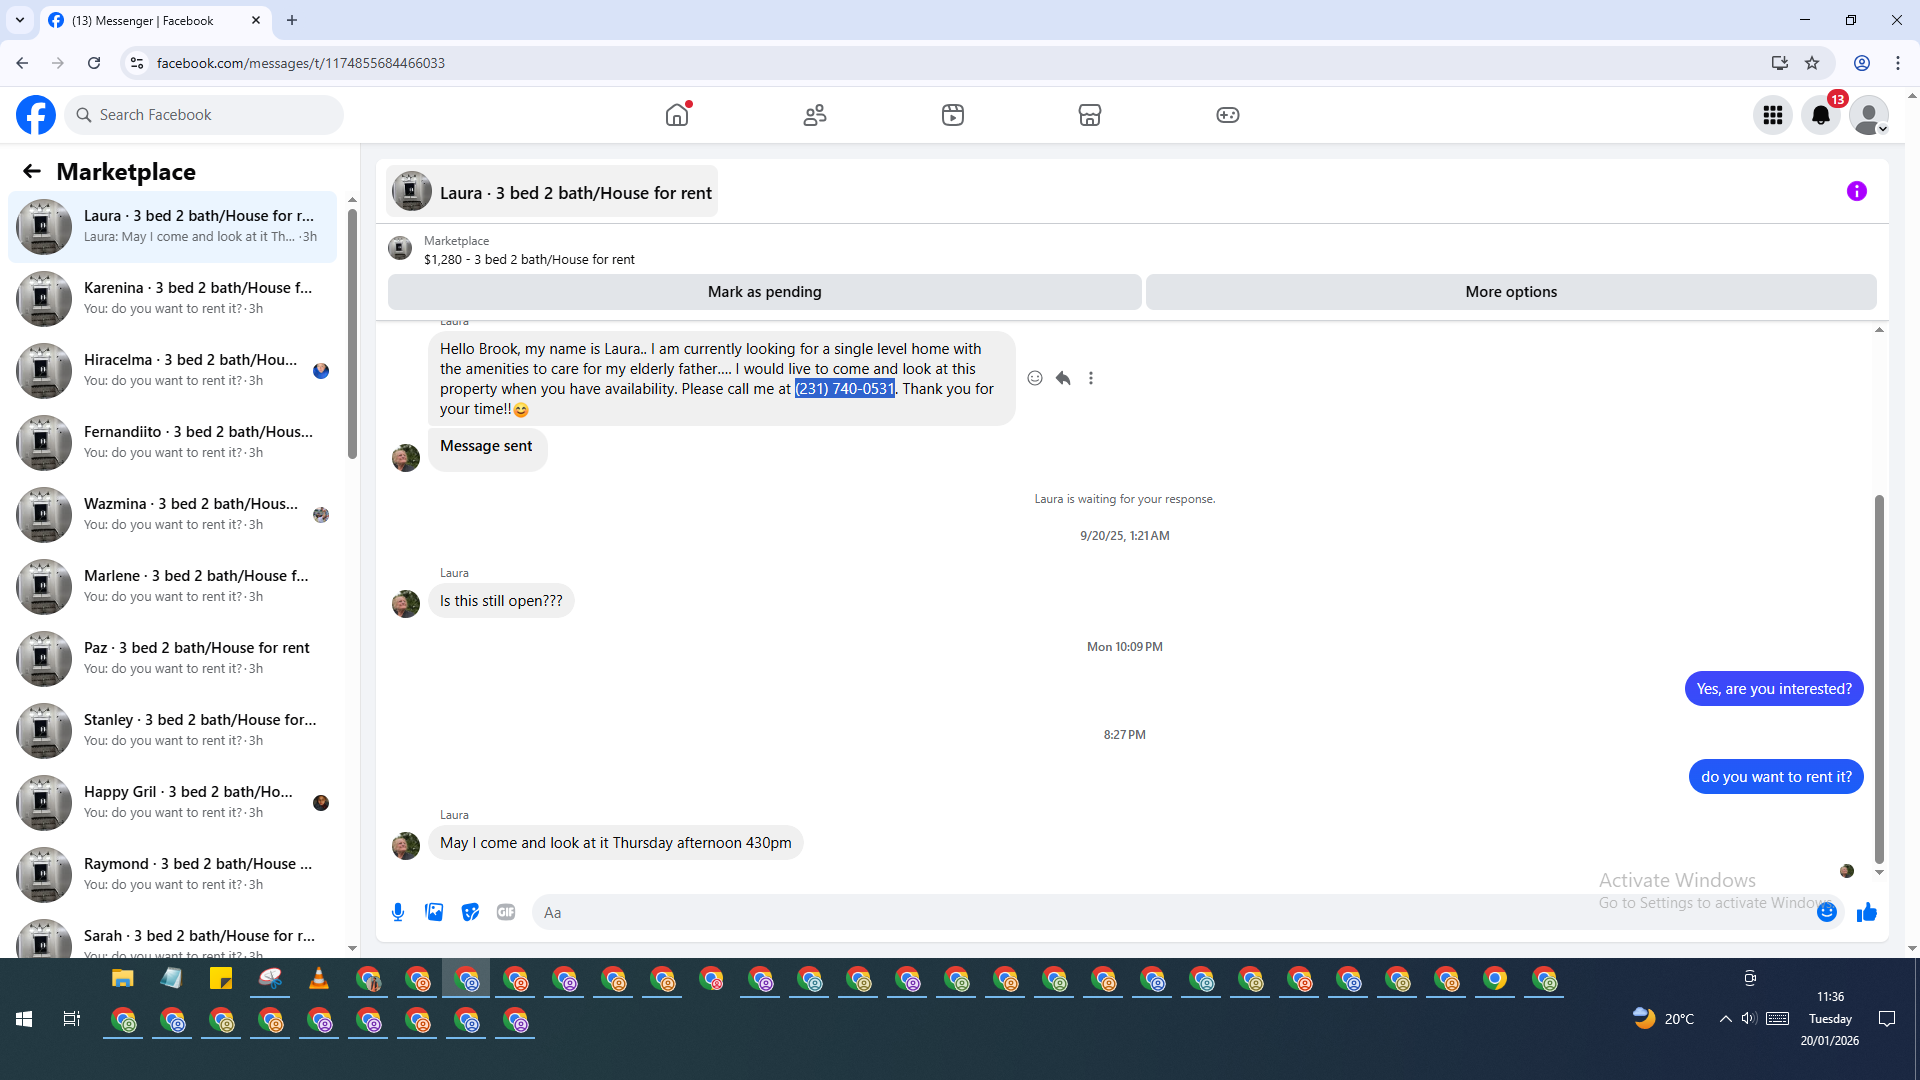The image size is (1920, 1080).
Task: Click the 'Yes, are you interested?' message bubble
Action: [x=1774, y=689]
